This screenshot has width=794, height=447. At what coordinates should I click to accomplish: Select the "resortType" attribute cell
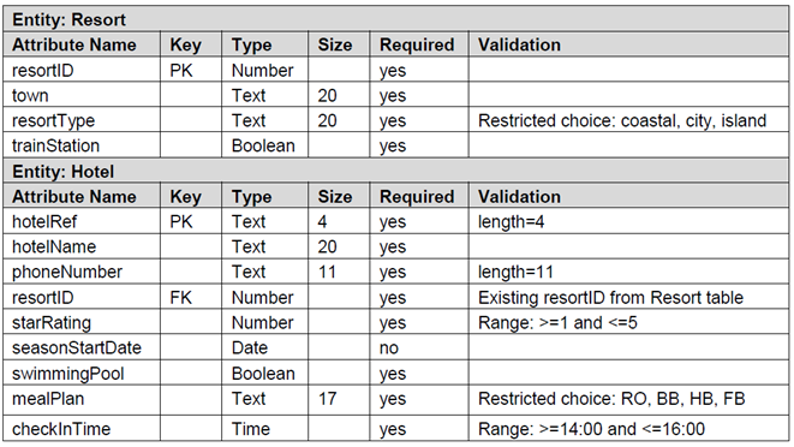click(x=53, y=120)
